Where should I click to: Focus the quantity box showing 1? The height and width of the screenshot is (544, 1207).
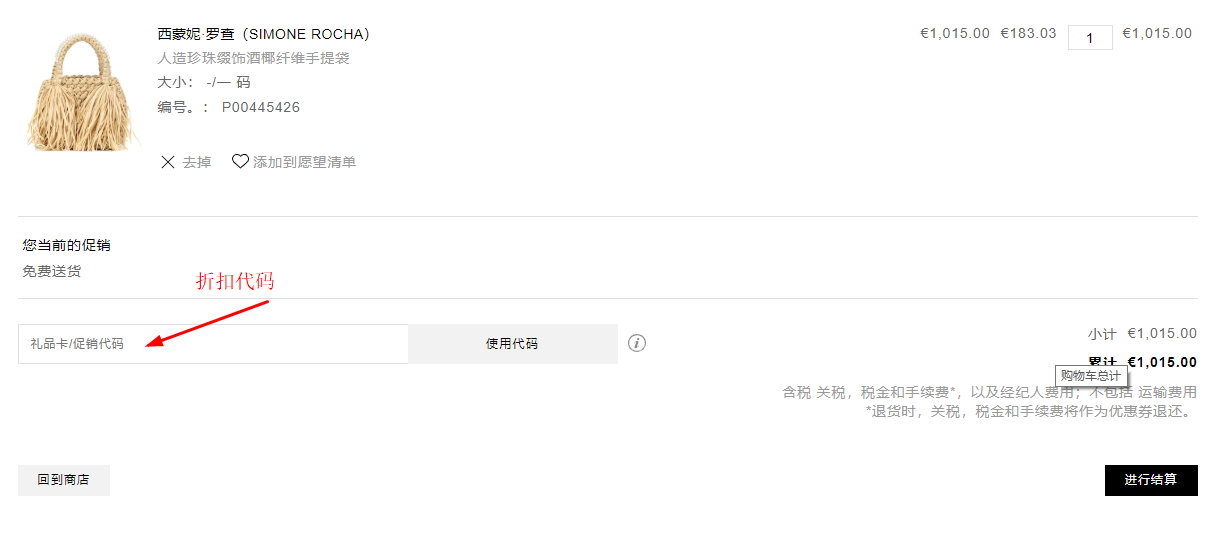pos(1090,38)
